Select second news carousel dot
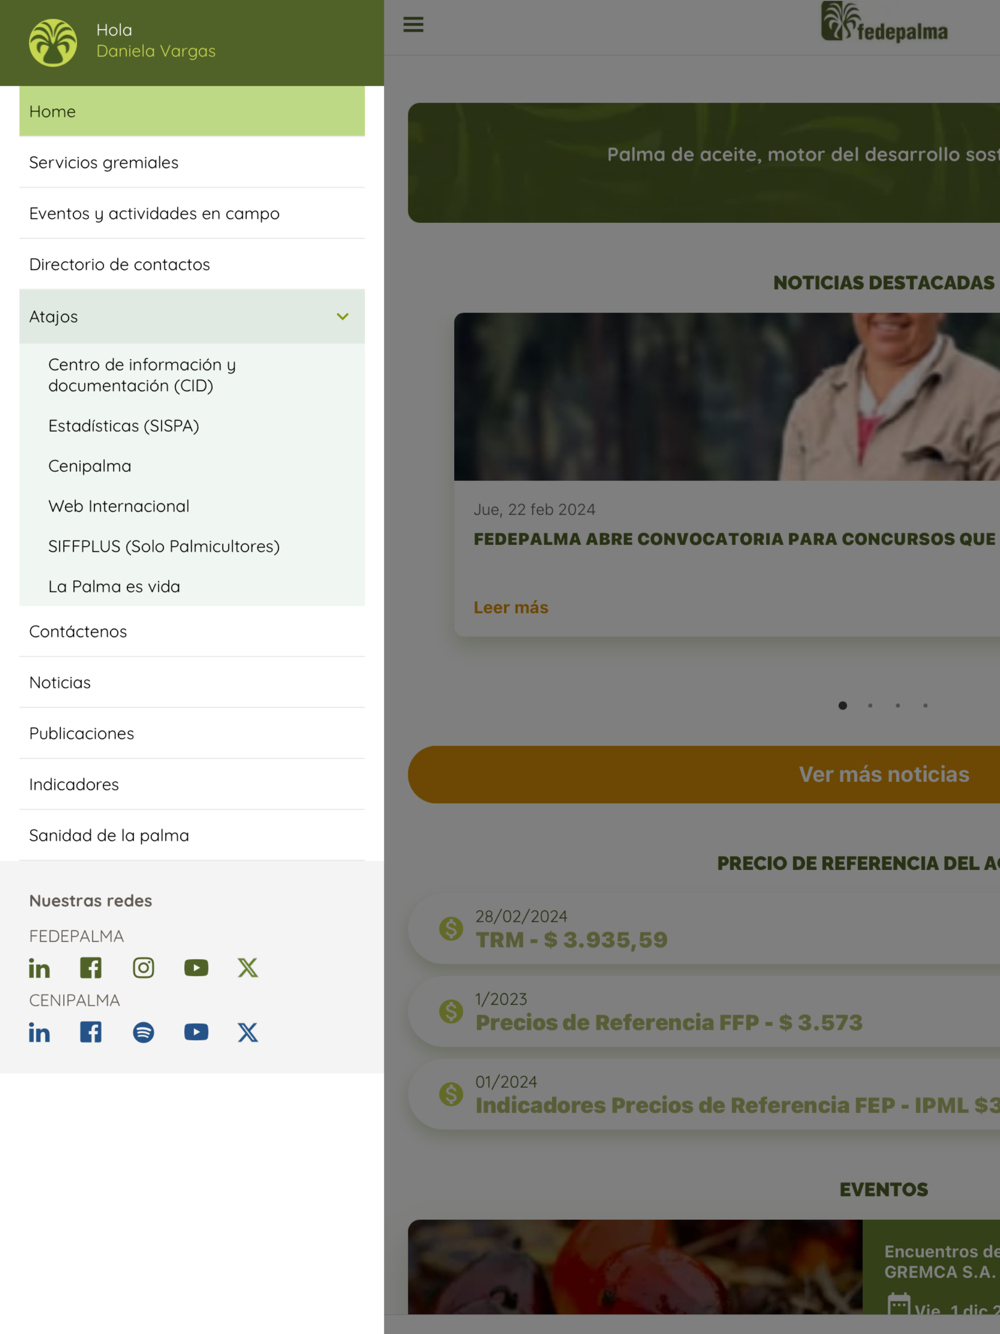Image resolution: width=1000 pixels, height=1334 pixels. click(x=870, y=706)
